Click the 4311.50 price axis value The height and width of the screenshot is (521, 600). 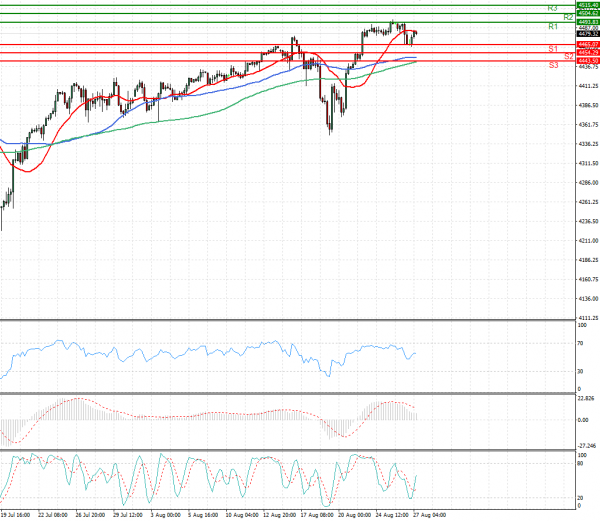coord(588,163)
